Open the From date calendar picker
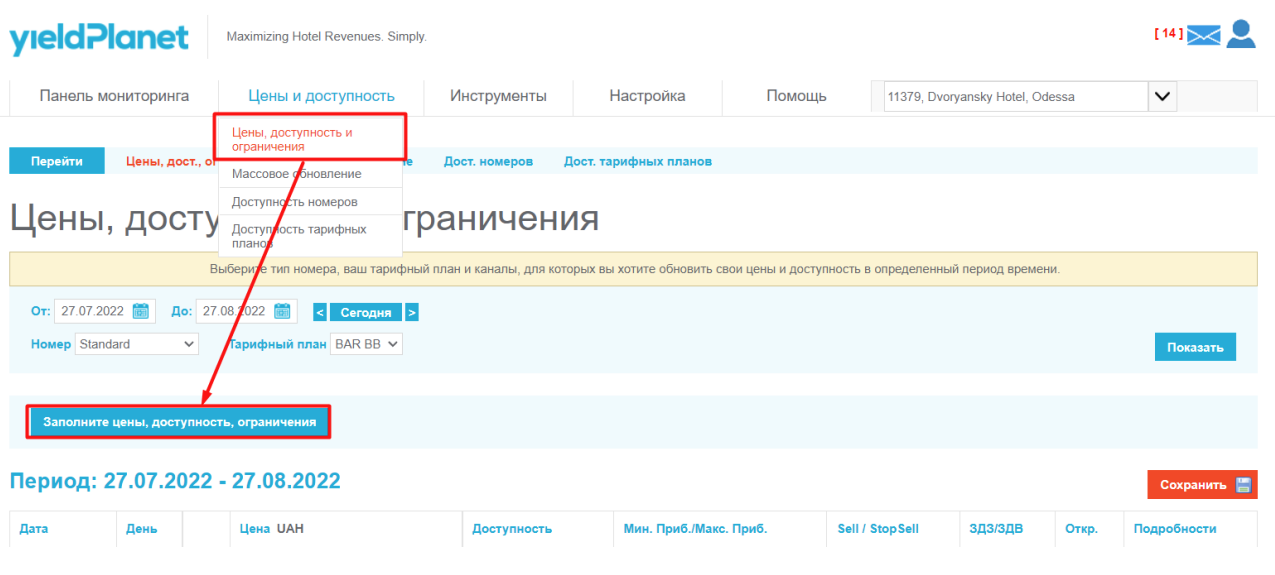The image size is (1275, 575). pyautogui.click(x=141, y=311)
